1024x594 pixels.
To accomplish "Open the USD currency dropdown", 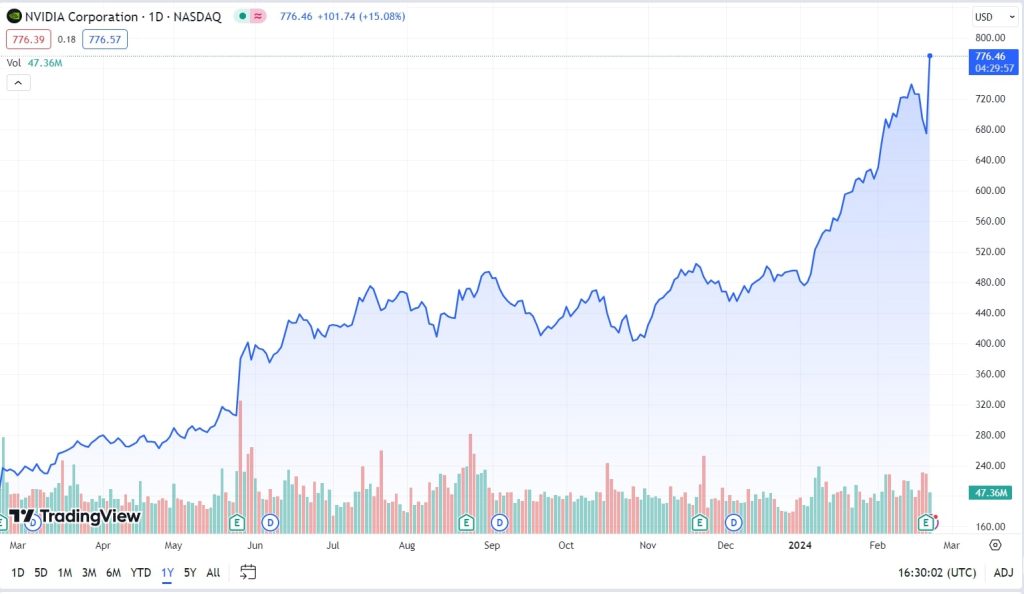I will pos(994,16).
